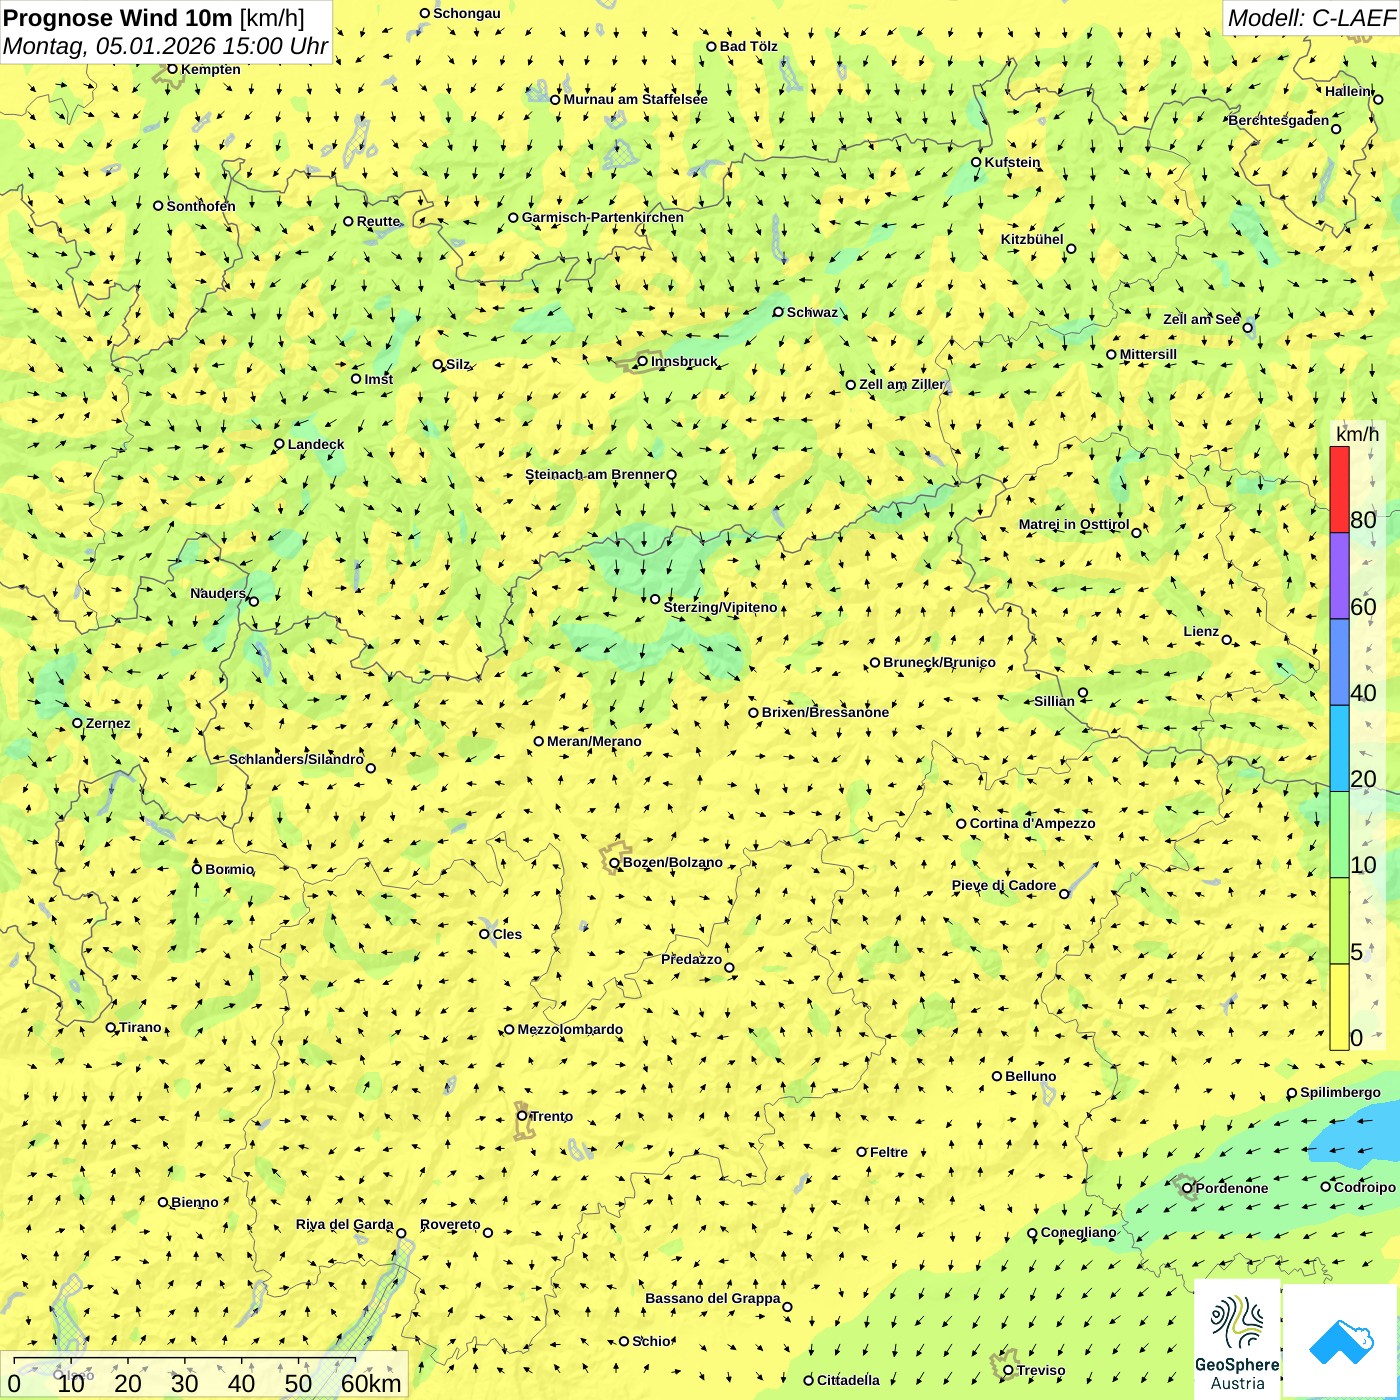Click the Bruneck/Brunico label
Image resolution: width=1400 pixels, height=1400 pixels.
point(939,662)
